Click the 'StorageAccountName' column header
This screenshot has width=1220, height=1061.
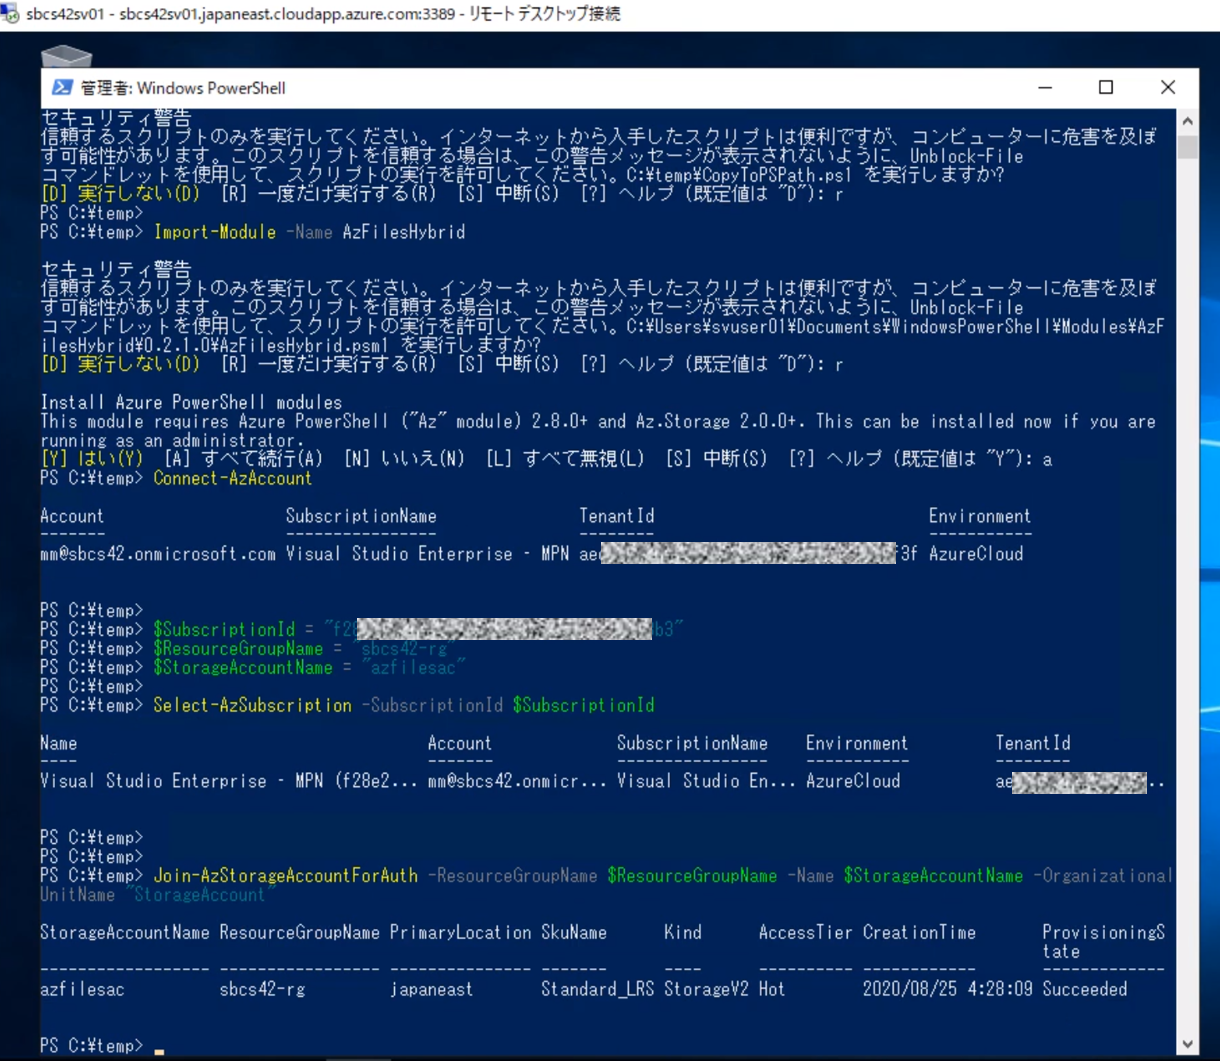tap(125, 932)
